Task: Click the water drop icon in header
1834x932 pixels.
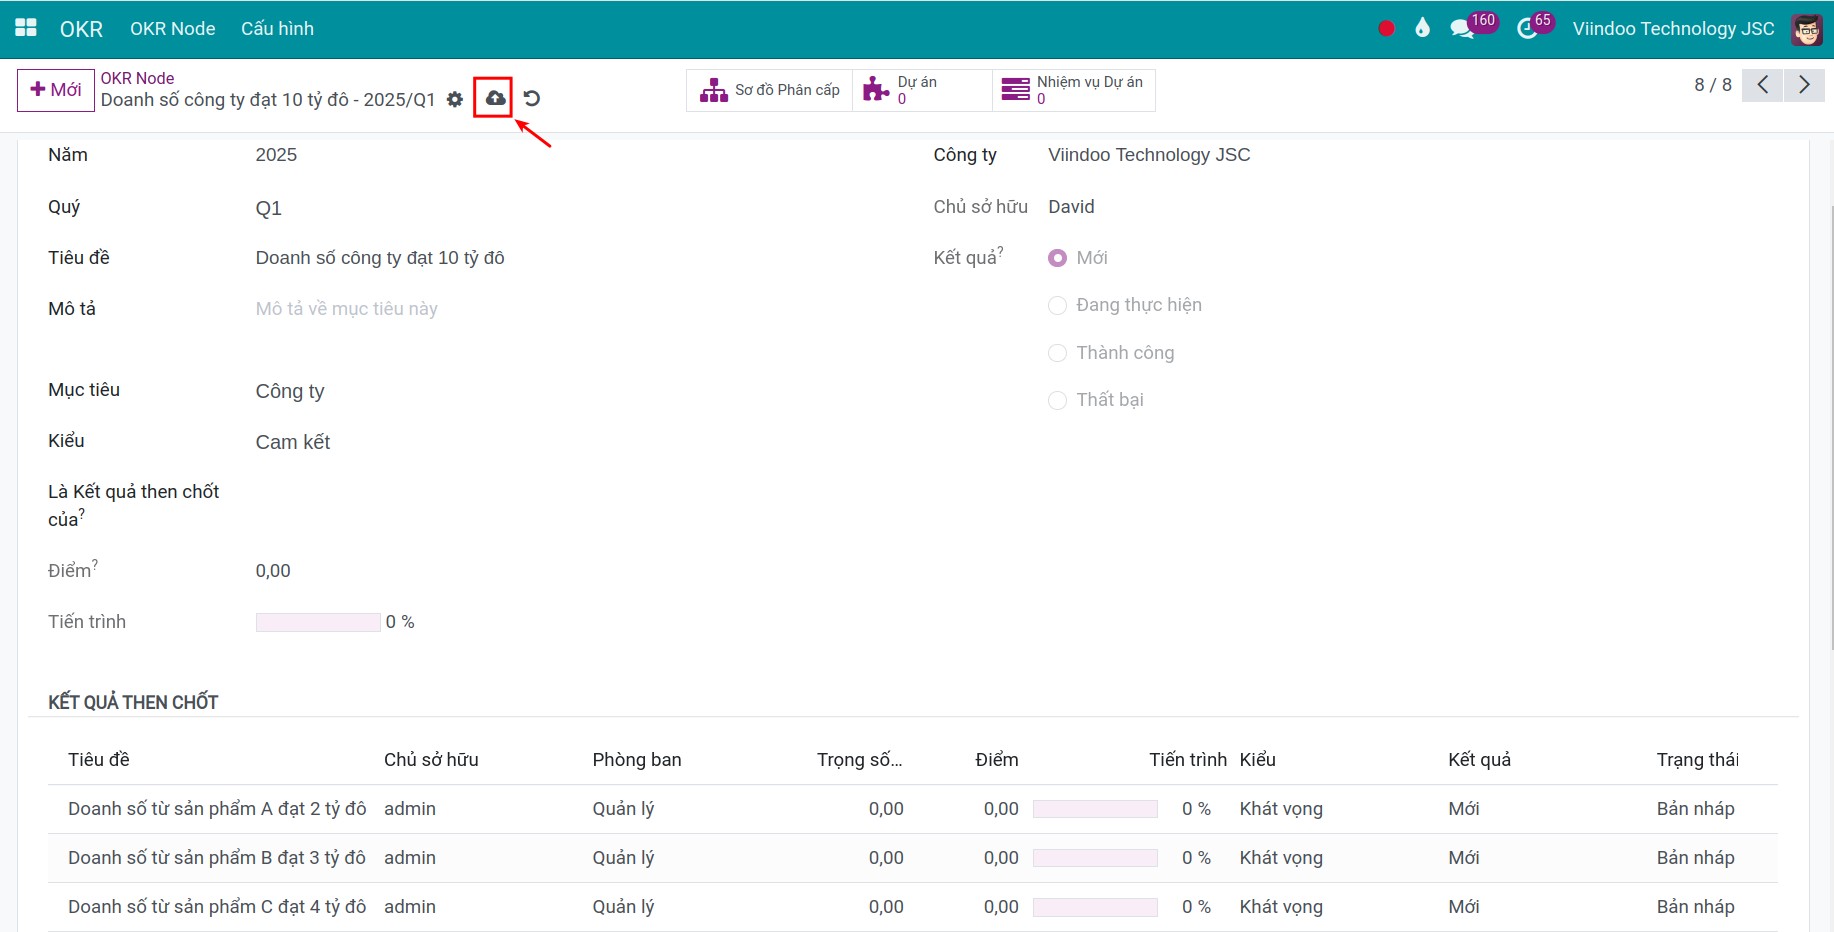Action: pyautogui.click(x=1422, y=28)
